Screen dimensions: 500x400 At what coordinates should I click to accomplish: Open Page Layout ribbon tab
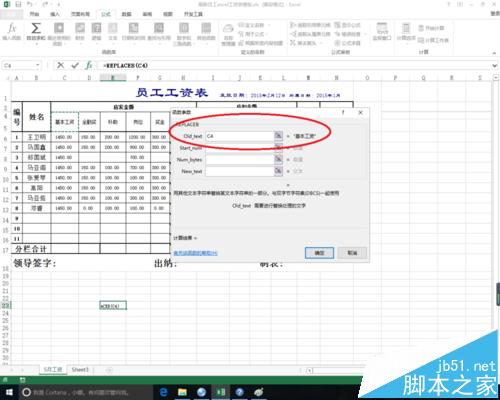coord(80,14)
